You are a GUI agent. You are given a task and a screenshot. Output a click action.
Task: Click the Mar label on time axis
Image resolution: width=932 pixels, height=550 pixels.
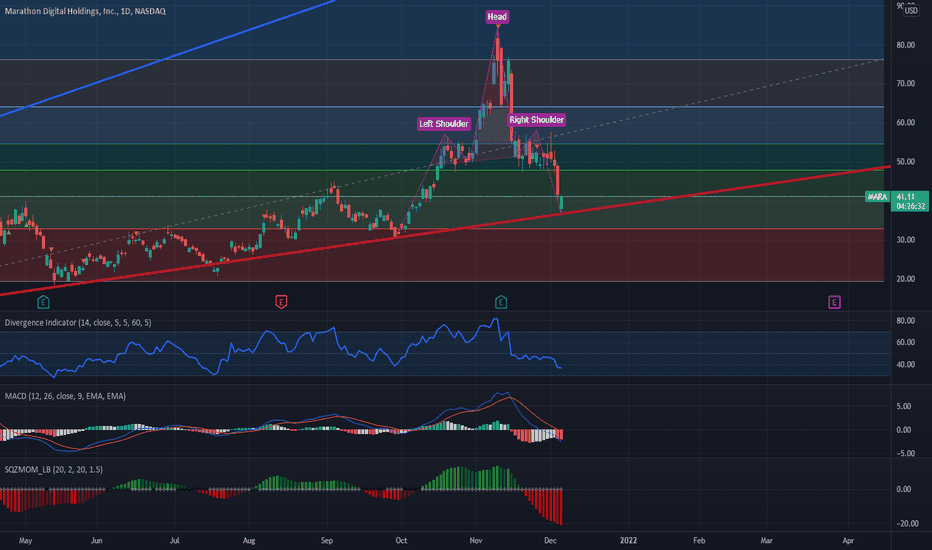pyautogui.click(x=767, y=540)
